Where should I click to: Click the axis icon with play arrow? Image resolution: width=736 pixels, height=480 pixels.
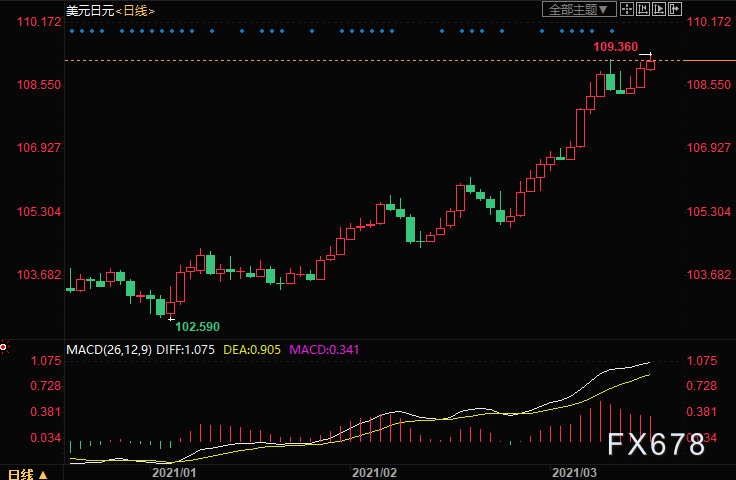(659, 9)
